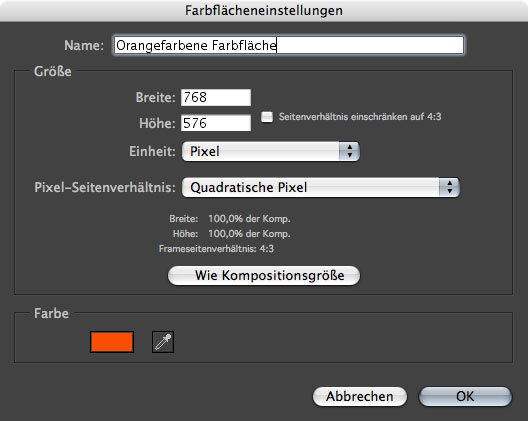Viewport: 528px width, 421px height.
Task: Open the orange color swatch
Action: pos(112,342)
